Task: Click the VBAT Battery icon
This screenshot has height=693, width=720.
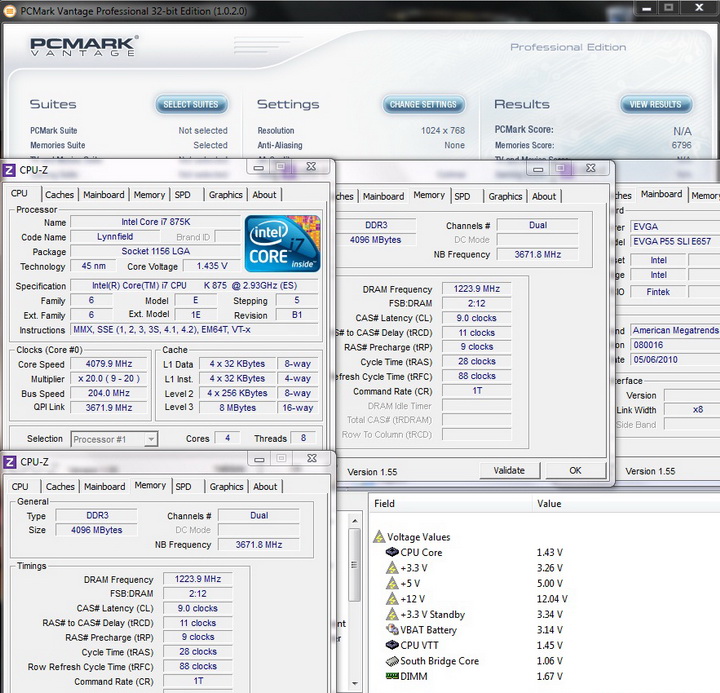Action: click(392, 630)
